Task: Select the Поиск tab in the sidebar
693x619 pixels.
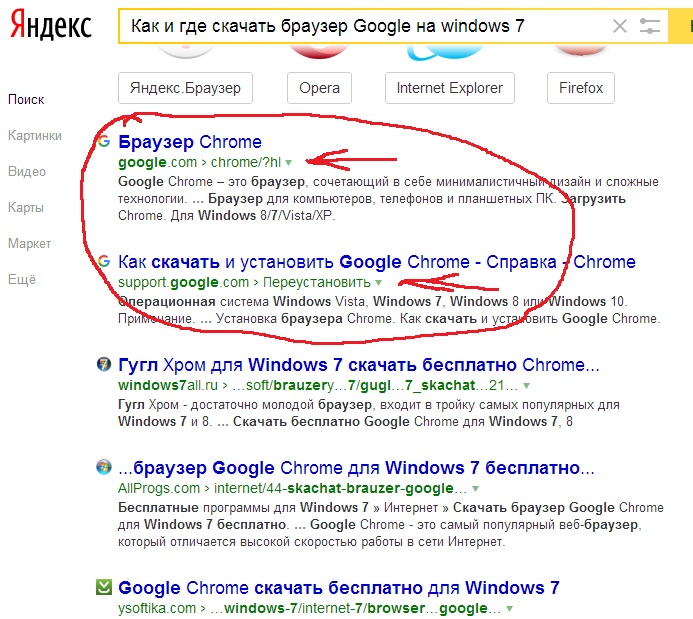Action: tap(26, 99)
